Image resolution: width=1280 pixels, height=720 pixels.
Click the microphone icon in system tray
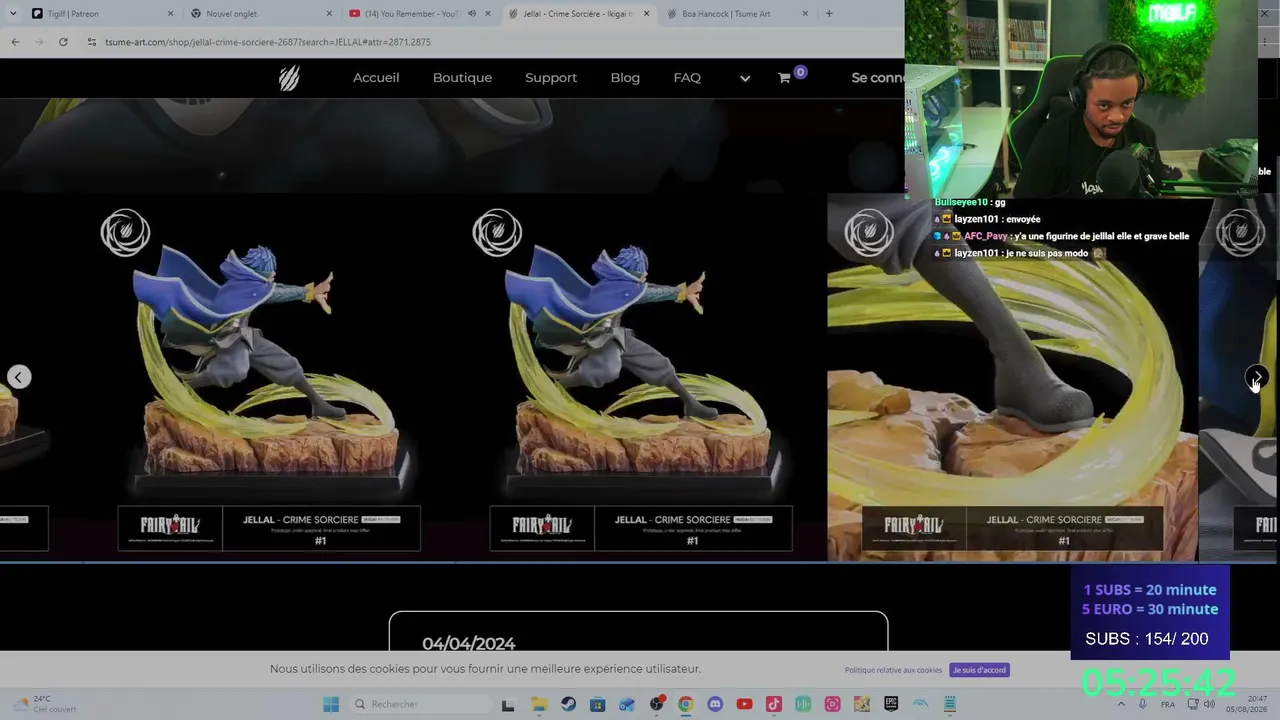coord(1142,704)
